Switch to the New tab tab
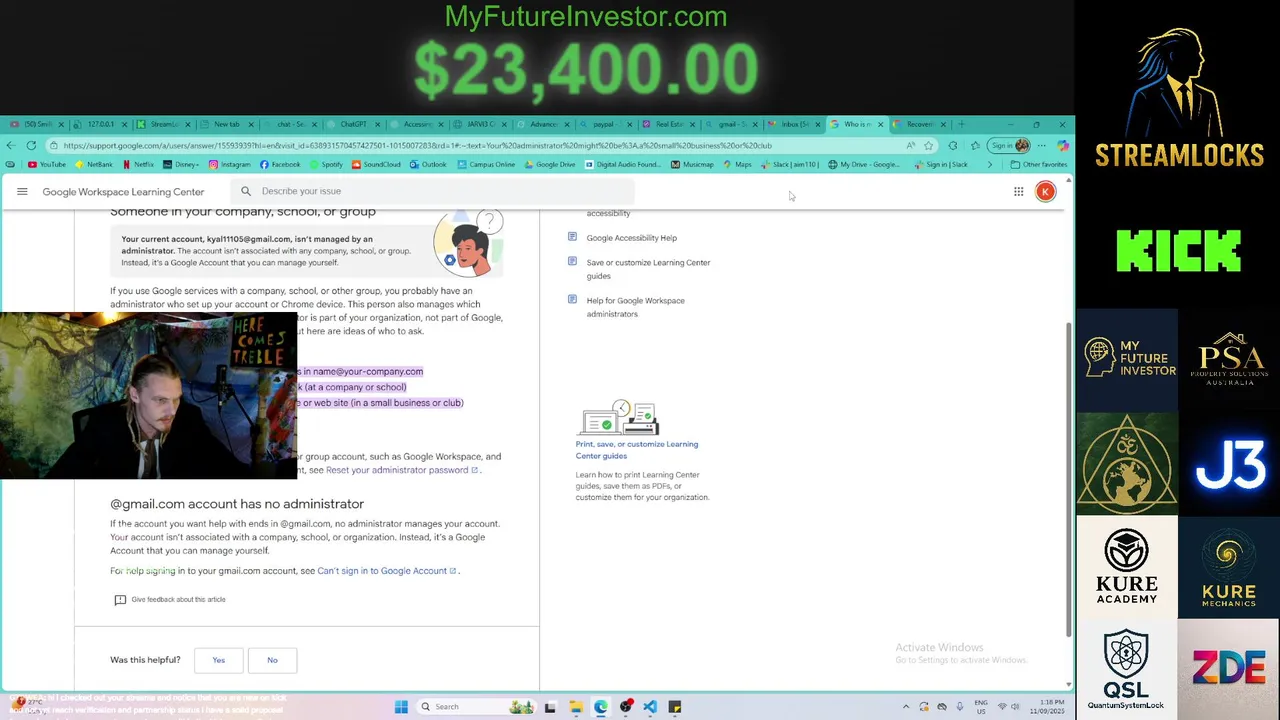Screen dimensions: 1280x720 click(x=226, y=124)
